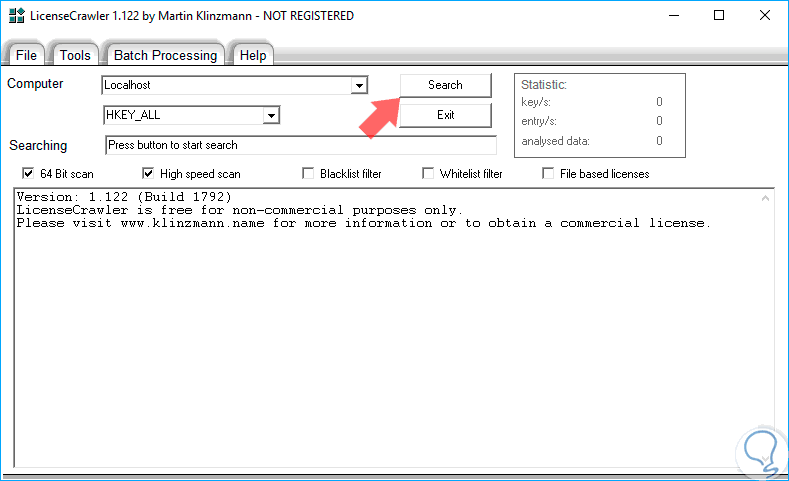
Task: Minimize the LicenseCrawler window
Action: 674,16
